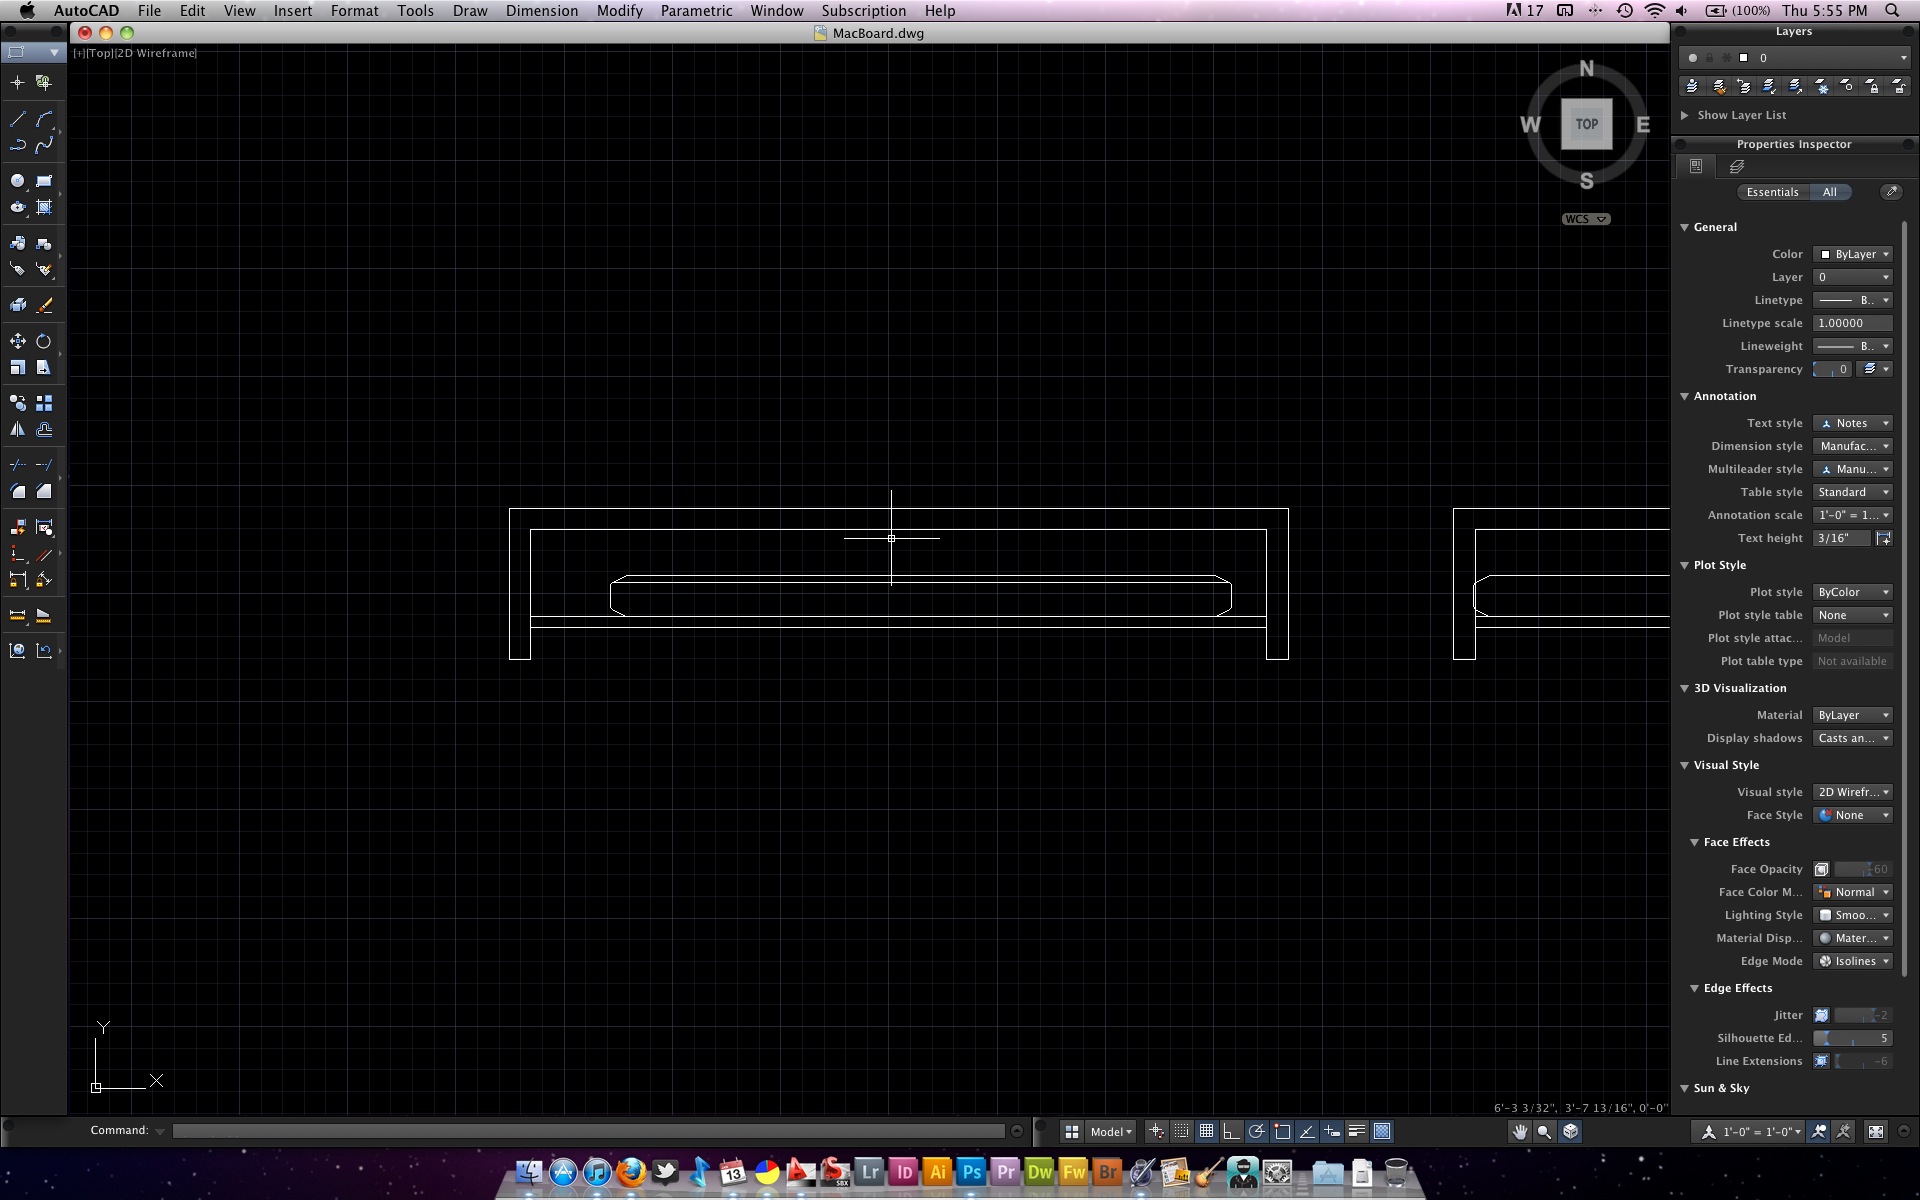Image resolution: width=1920 pixels, height=1200 pixels.
Task: Toggle Transparency display in status bar
Action: pyautogui.click(x=1382, y=1132)
